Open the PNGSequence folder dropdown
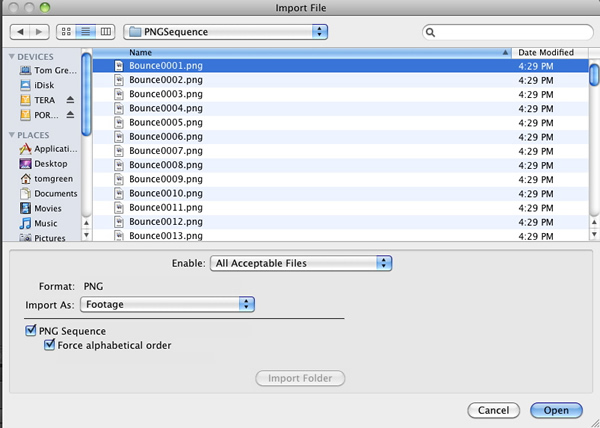This screenshot has width=600, height=428. 225,32
